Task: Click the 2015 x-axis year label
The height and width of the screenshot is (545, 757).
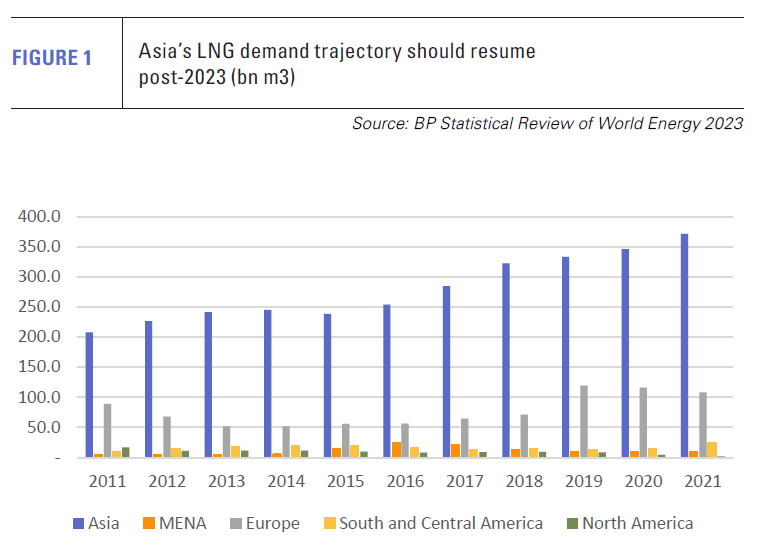Action: pyautogui.click(x=345, y=482)
